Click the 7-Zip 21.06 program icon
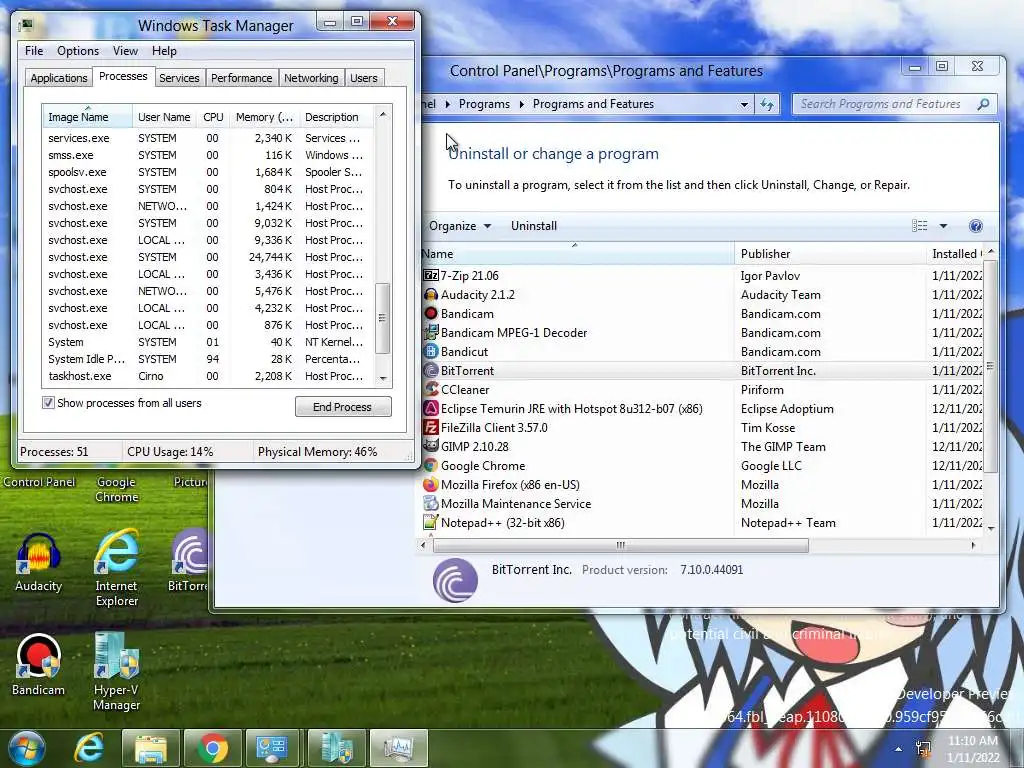The width and height of the screenshot is (1024, 768). (430, 276)
